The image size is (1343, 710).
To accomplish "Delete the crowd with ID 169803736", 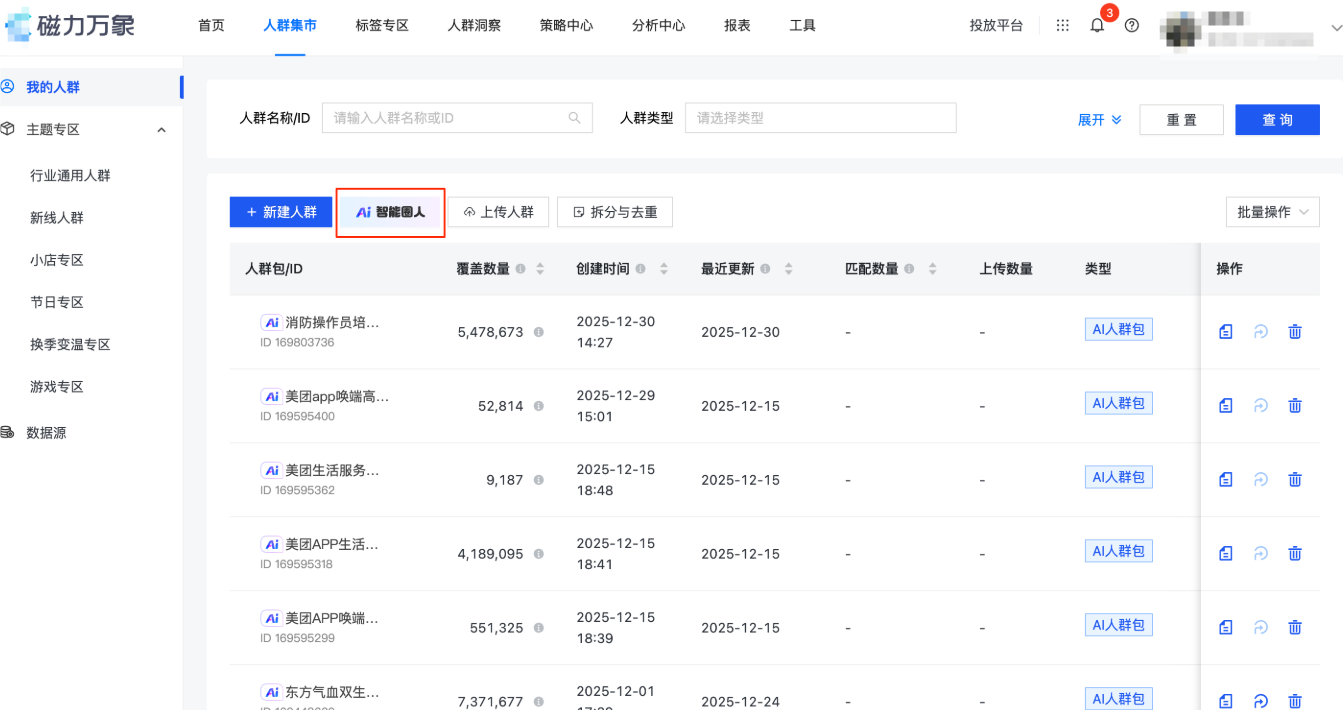I will (1295, 332).
